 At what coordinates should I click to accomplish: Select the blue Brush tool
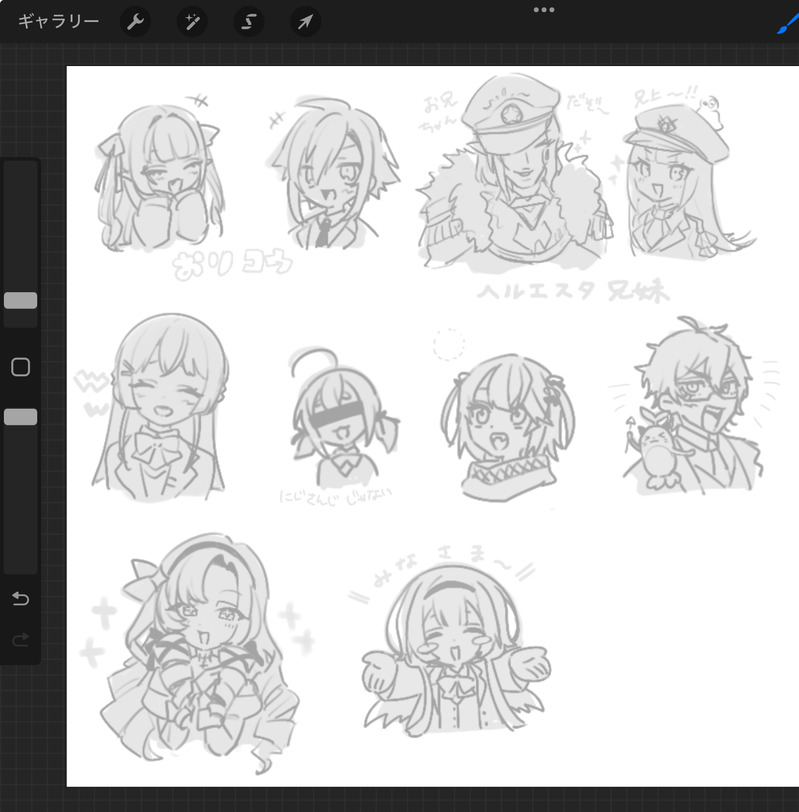pos(788,24)
